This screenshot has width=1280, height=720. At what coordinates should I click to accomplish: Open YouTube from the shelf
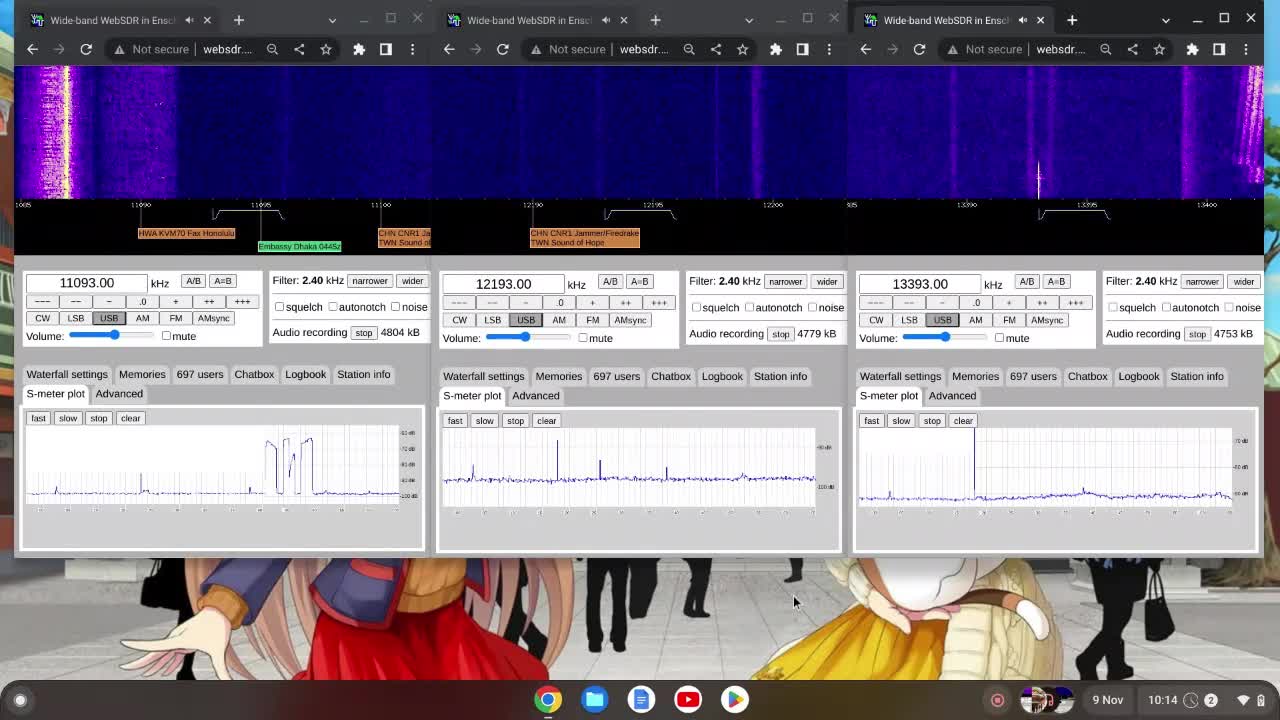click(x=688, y=699)
